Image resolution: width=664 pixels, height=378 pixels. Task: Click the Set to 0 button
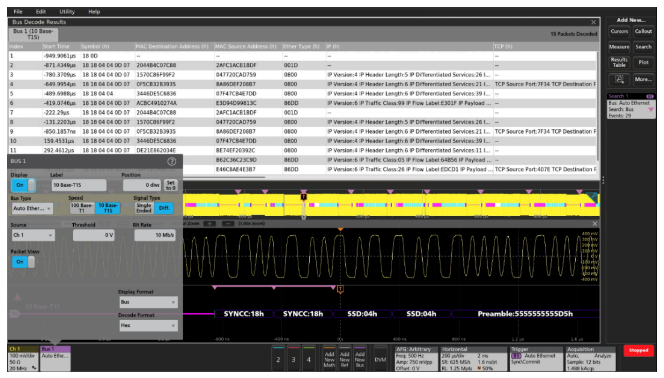[170, 185]
